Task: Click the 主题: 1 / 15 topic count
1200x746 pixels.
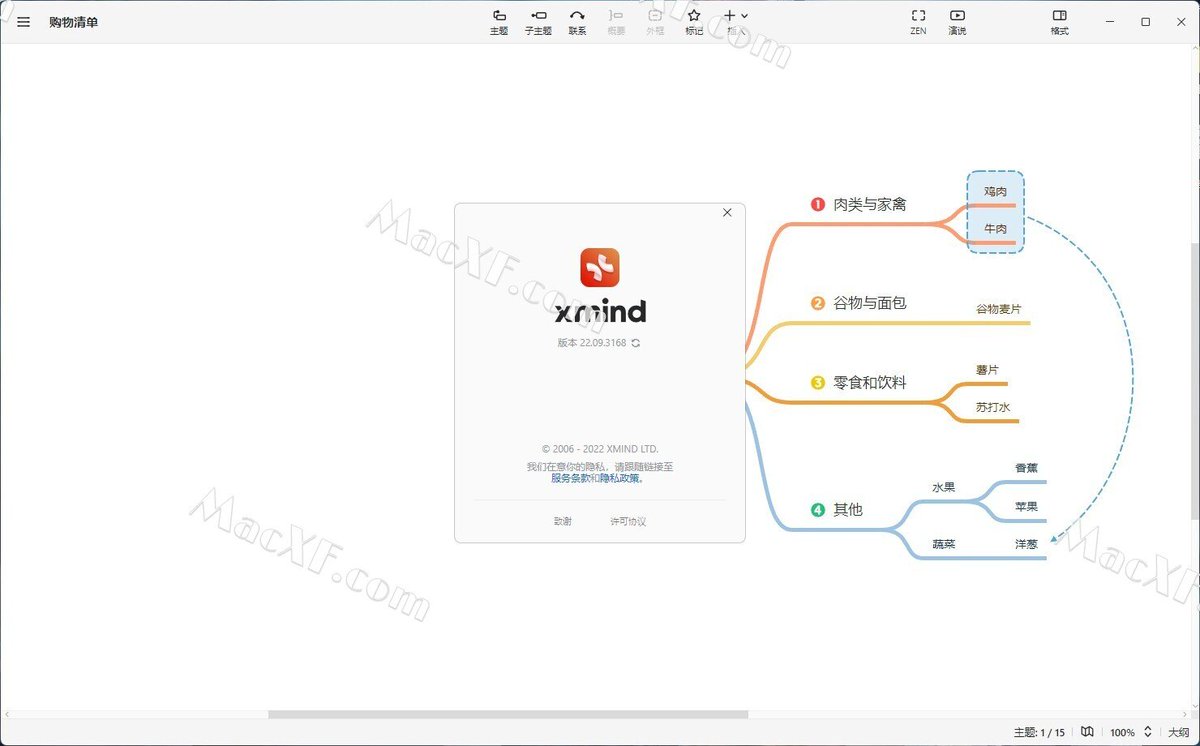Action: point(1040,733)
